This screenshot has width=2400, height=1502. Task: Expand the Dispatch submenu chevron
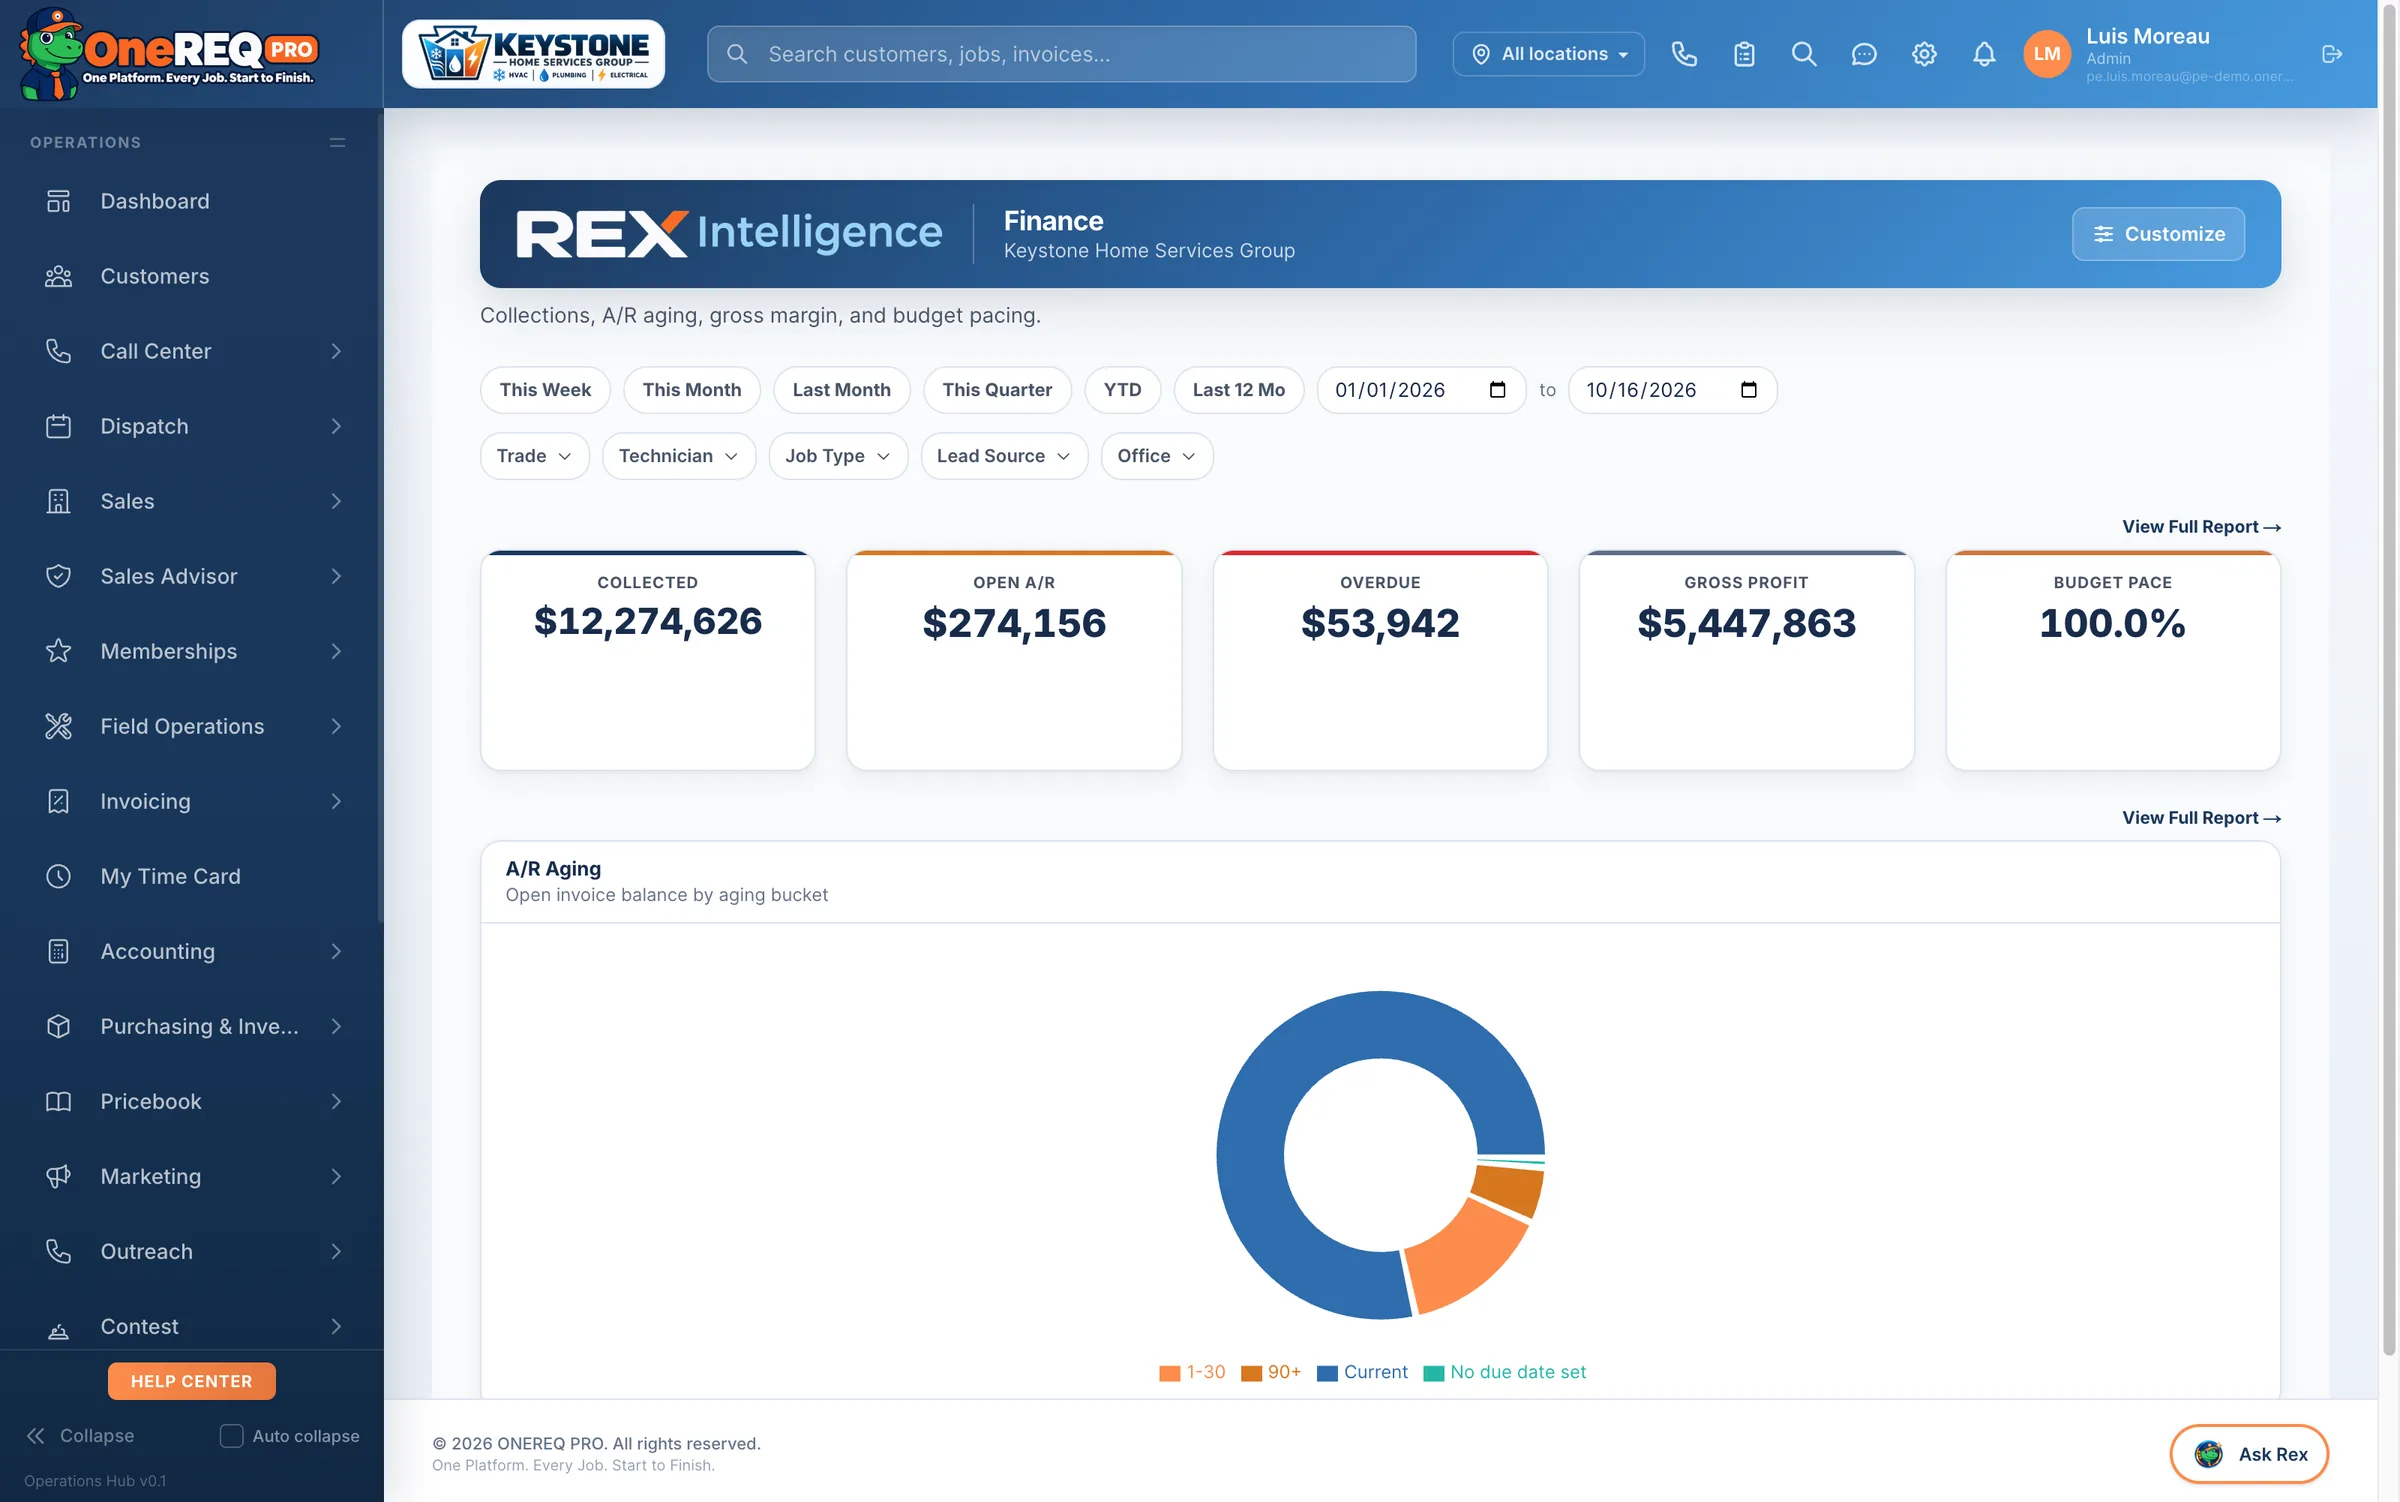click(x=336, y=426)
